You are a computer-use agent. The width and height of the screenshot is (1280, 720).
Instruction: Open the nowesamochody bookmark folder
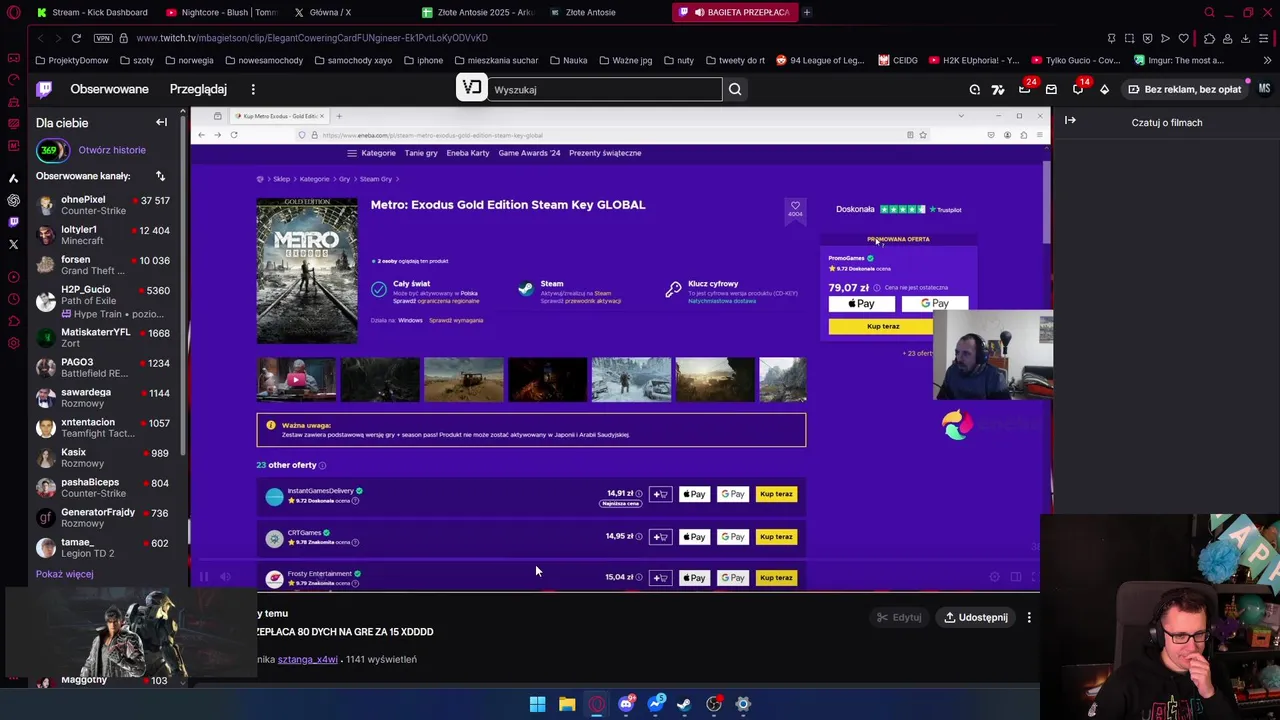(263, 60)
